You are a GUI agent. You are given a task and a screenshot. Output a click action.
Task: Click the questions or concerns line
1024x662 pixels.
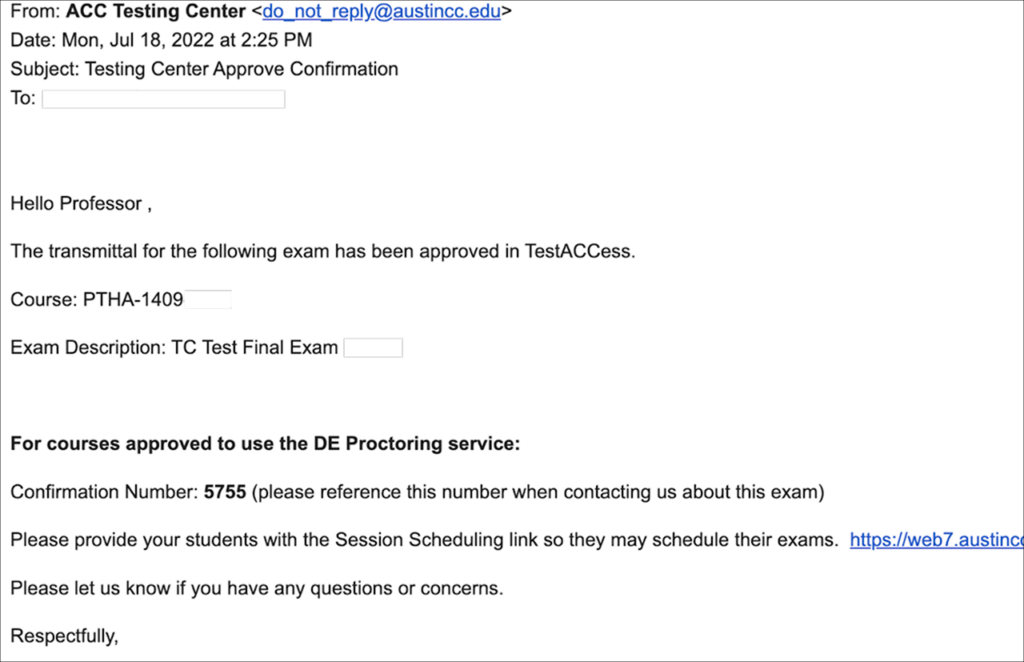(x=257, y=588)
